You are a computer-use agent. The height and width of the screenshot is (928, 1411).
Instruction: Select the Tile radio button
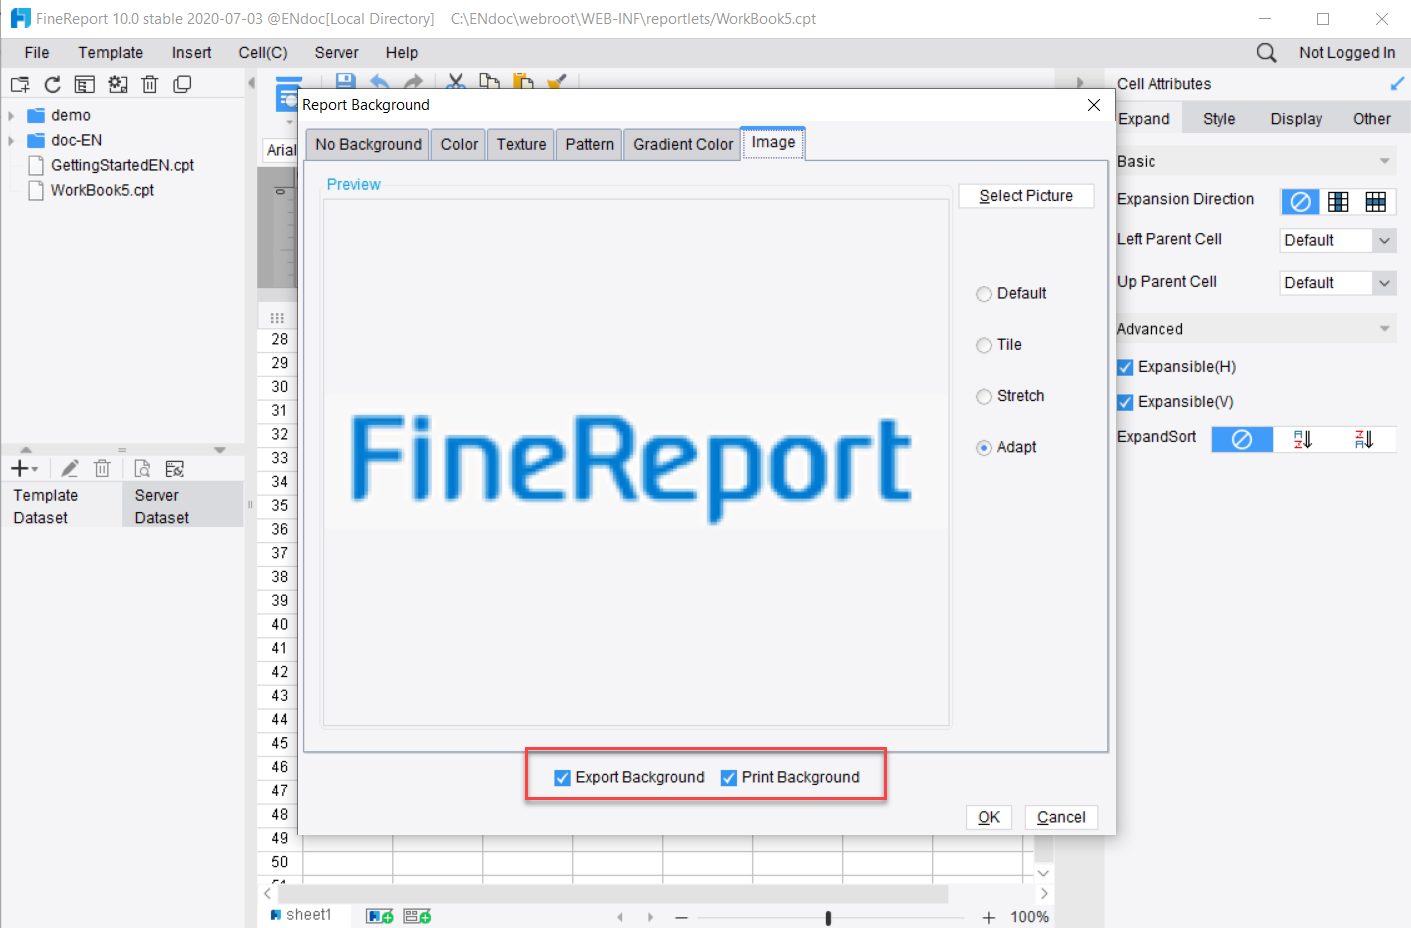983,345
